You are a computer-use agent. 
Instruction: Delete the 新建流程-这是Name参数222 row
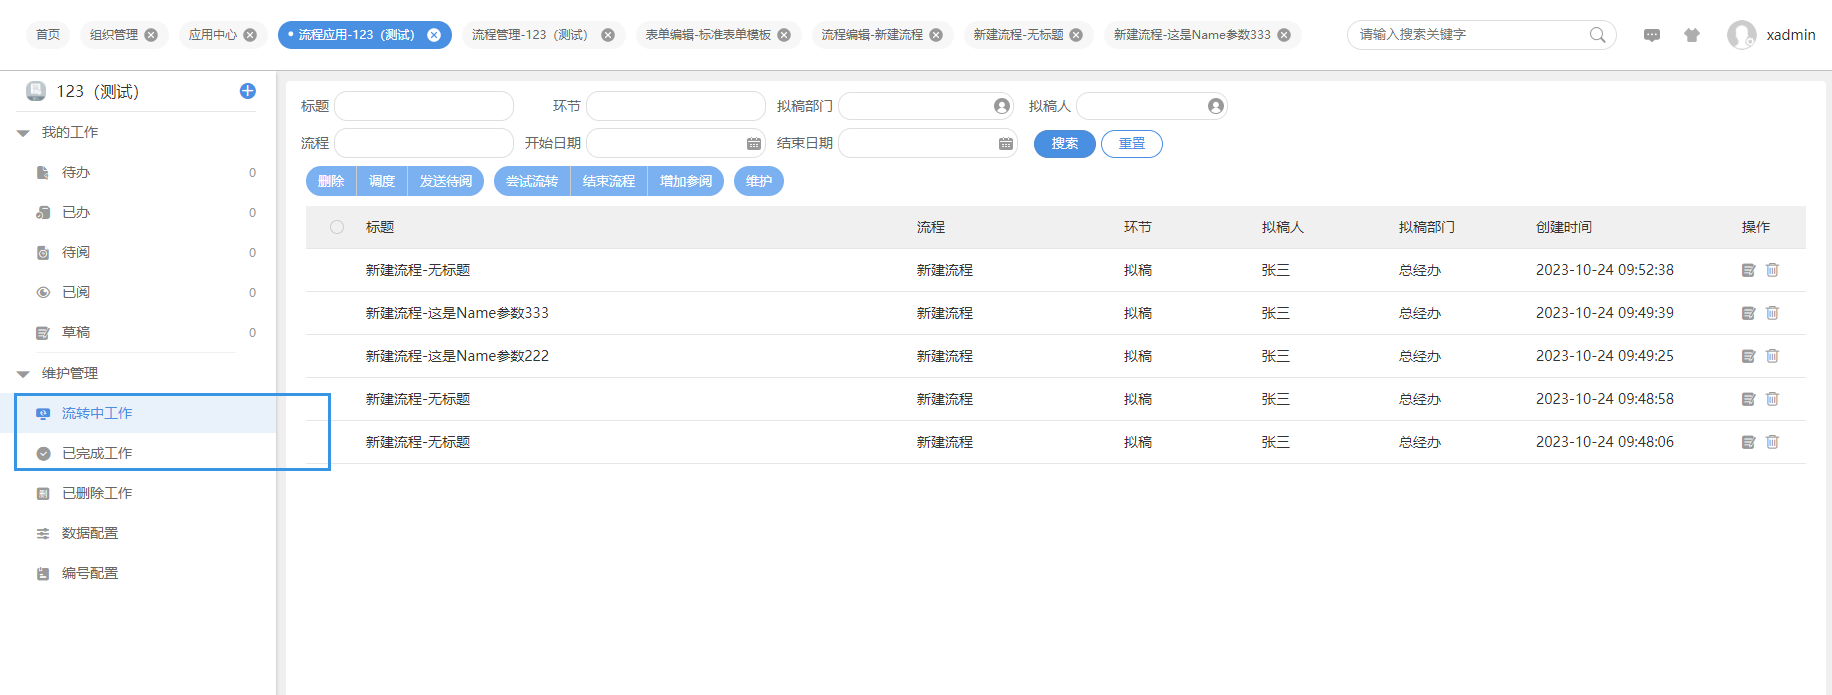(x=1772, y=356)
